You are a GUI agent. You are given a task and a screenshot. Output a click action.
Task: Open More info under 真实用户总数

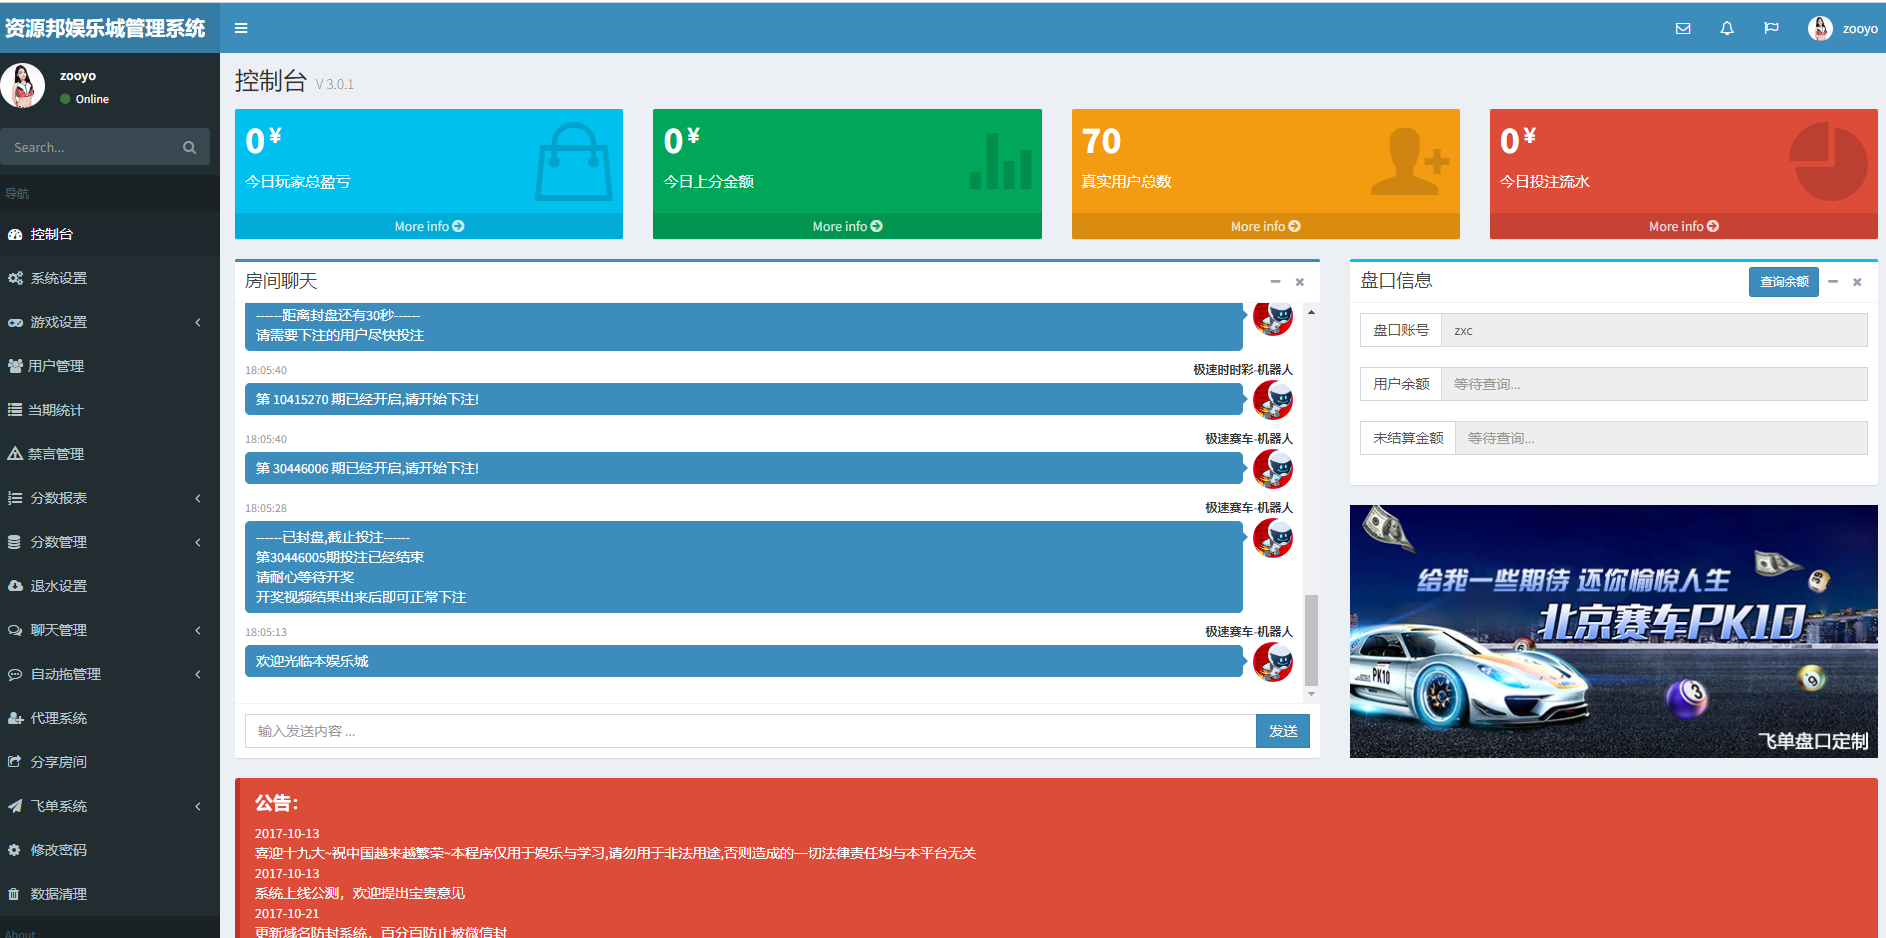pyautogui.click(x=1265, y=227)
